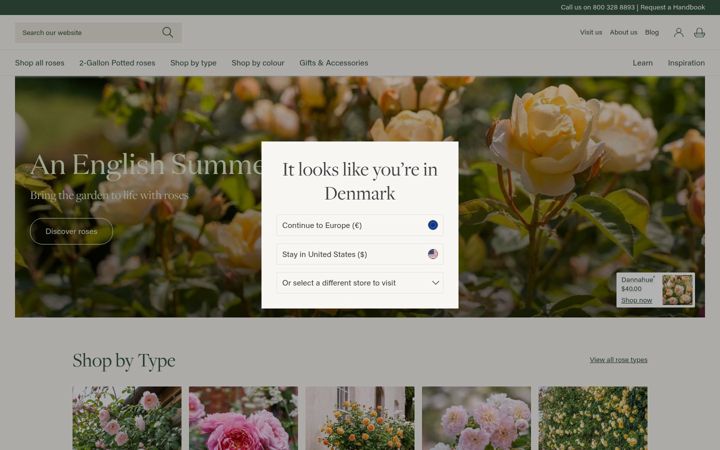Screen dimensions: 720x450
Task: Open the user account icon
Action: click(x=678, y=33)
